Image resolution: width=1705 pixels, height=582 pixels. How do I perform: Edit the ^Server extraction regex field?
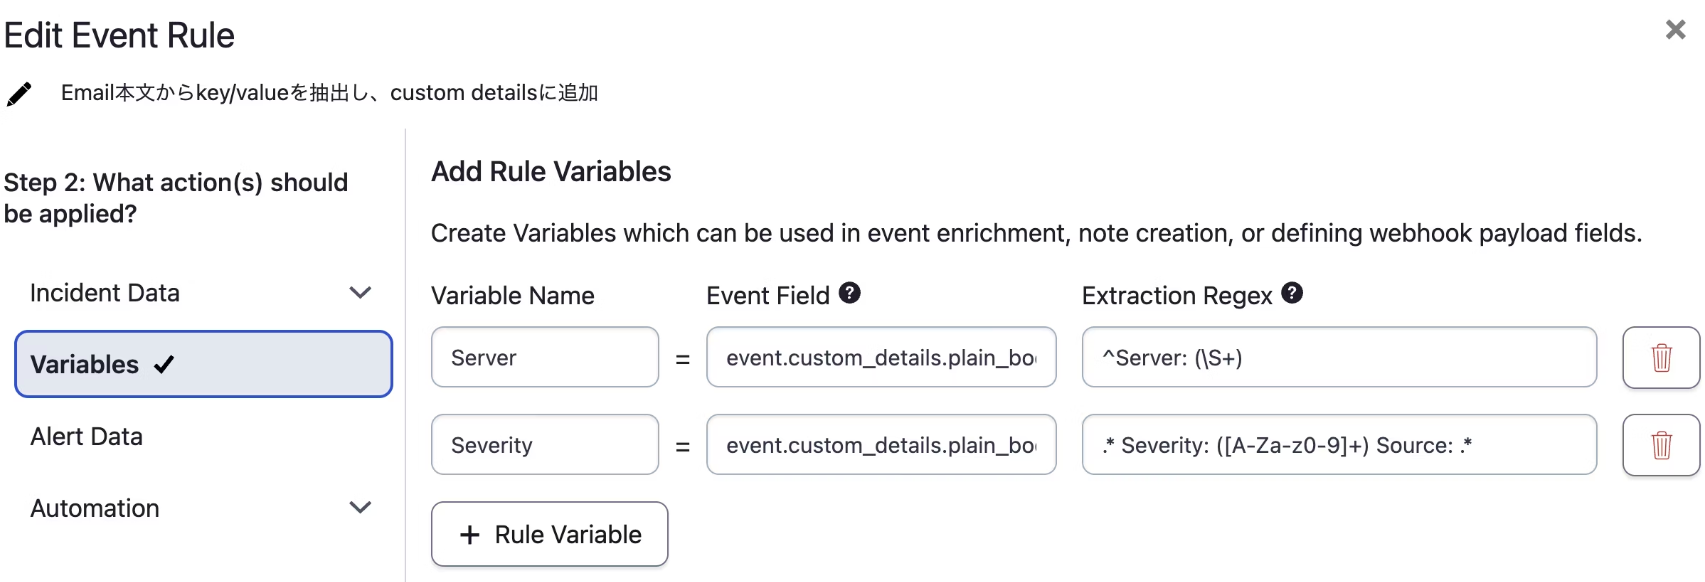point(1338,357)
